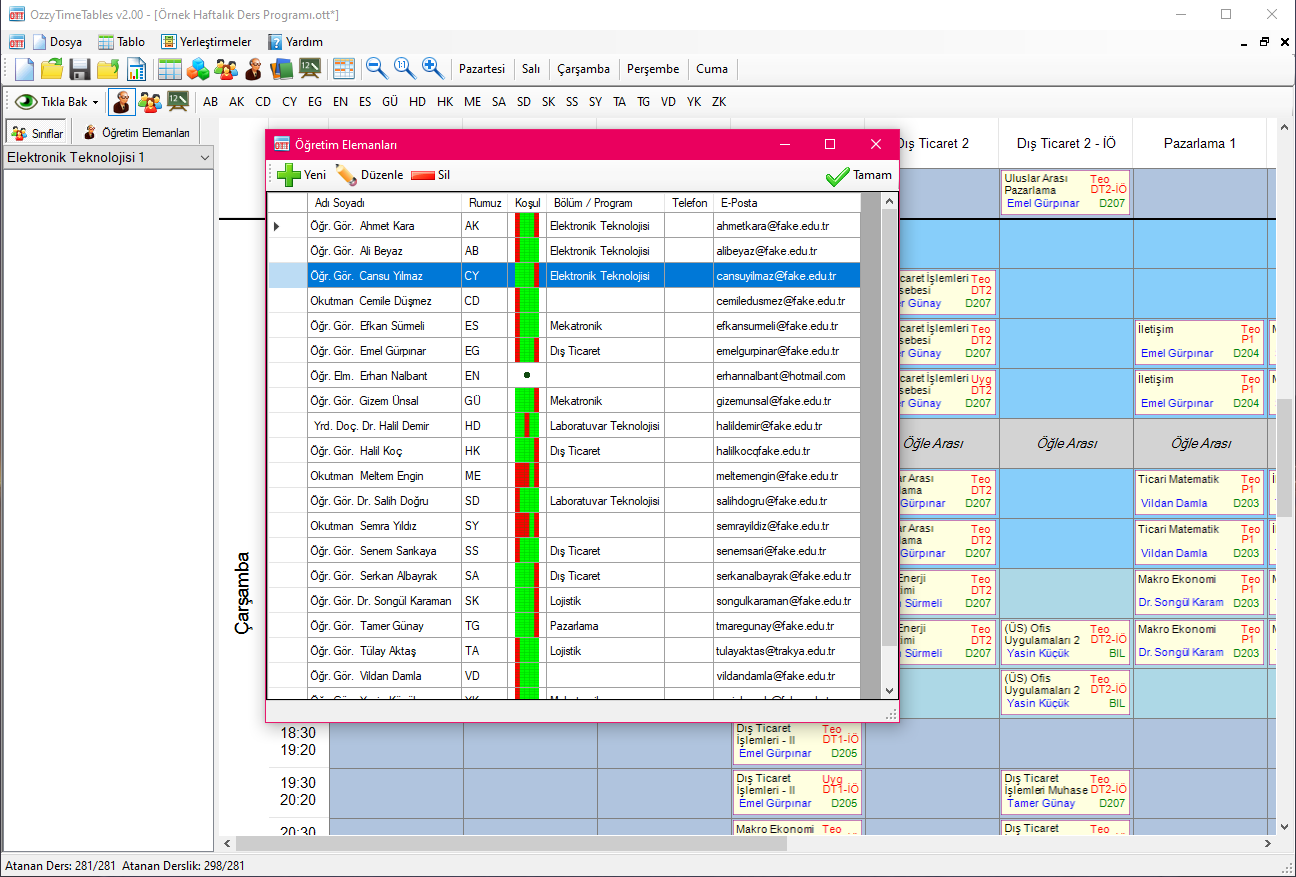The height and width of the screenshot is (877, 1296).
Task: Confirm the instructor list with Tamam
Action: click(858, 174)
